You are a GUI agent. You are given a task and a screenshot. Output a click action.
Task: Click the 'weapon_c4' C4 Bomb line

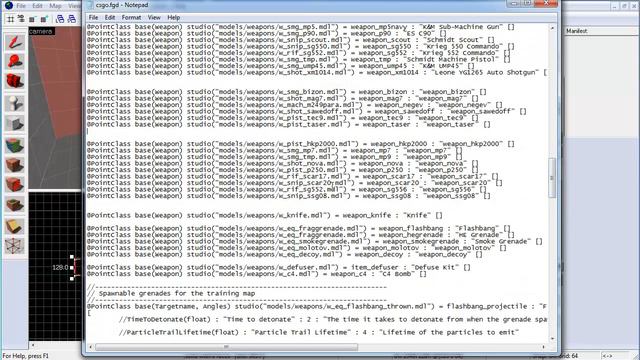tap(257, 274)
